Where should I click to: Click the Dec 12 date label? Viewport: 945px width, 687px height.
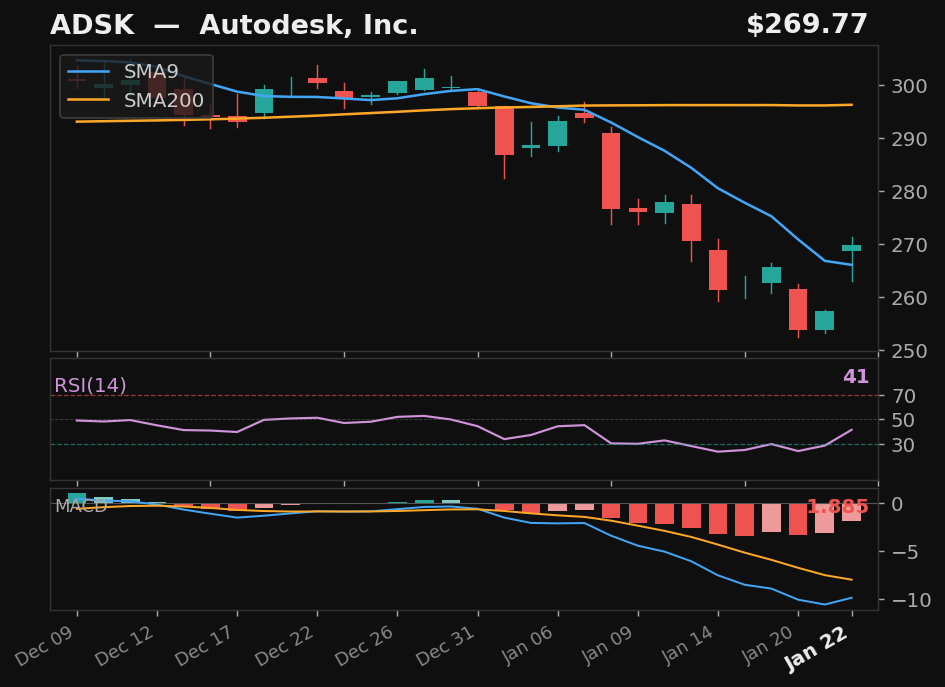126,646
